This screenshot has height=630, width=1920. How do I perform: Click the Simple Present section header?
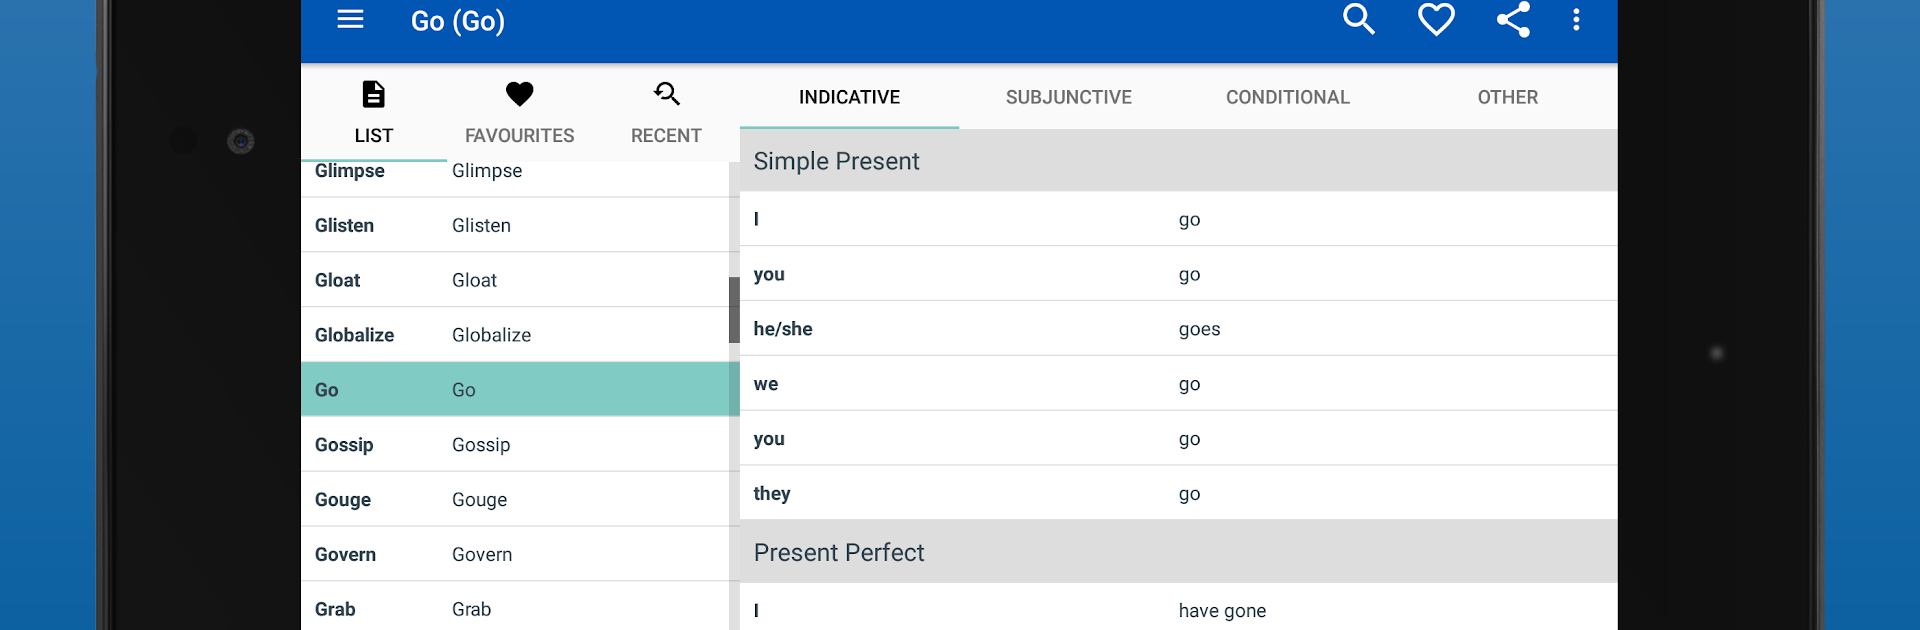tap(1178, 161)
